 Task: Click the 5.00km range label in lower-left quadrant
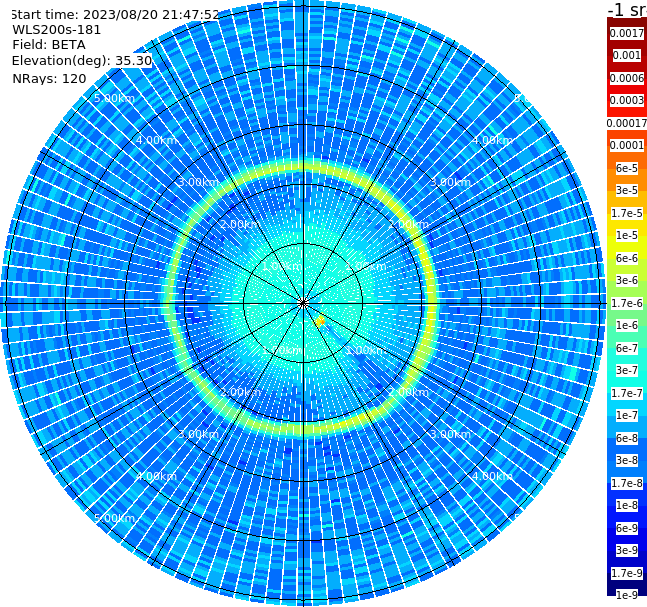[x=115, y=518]
